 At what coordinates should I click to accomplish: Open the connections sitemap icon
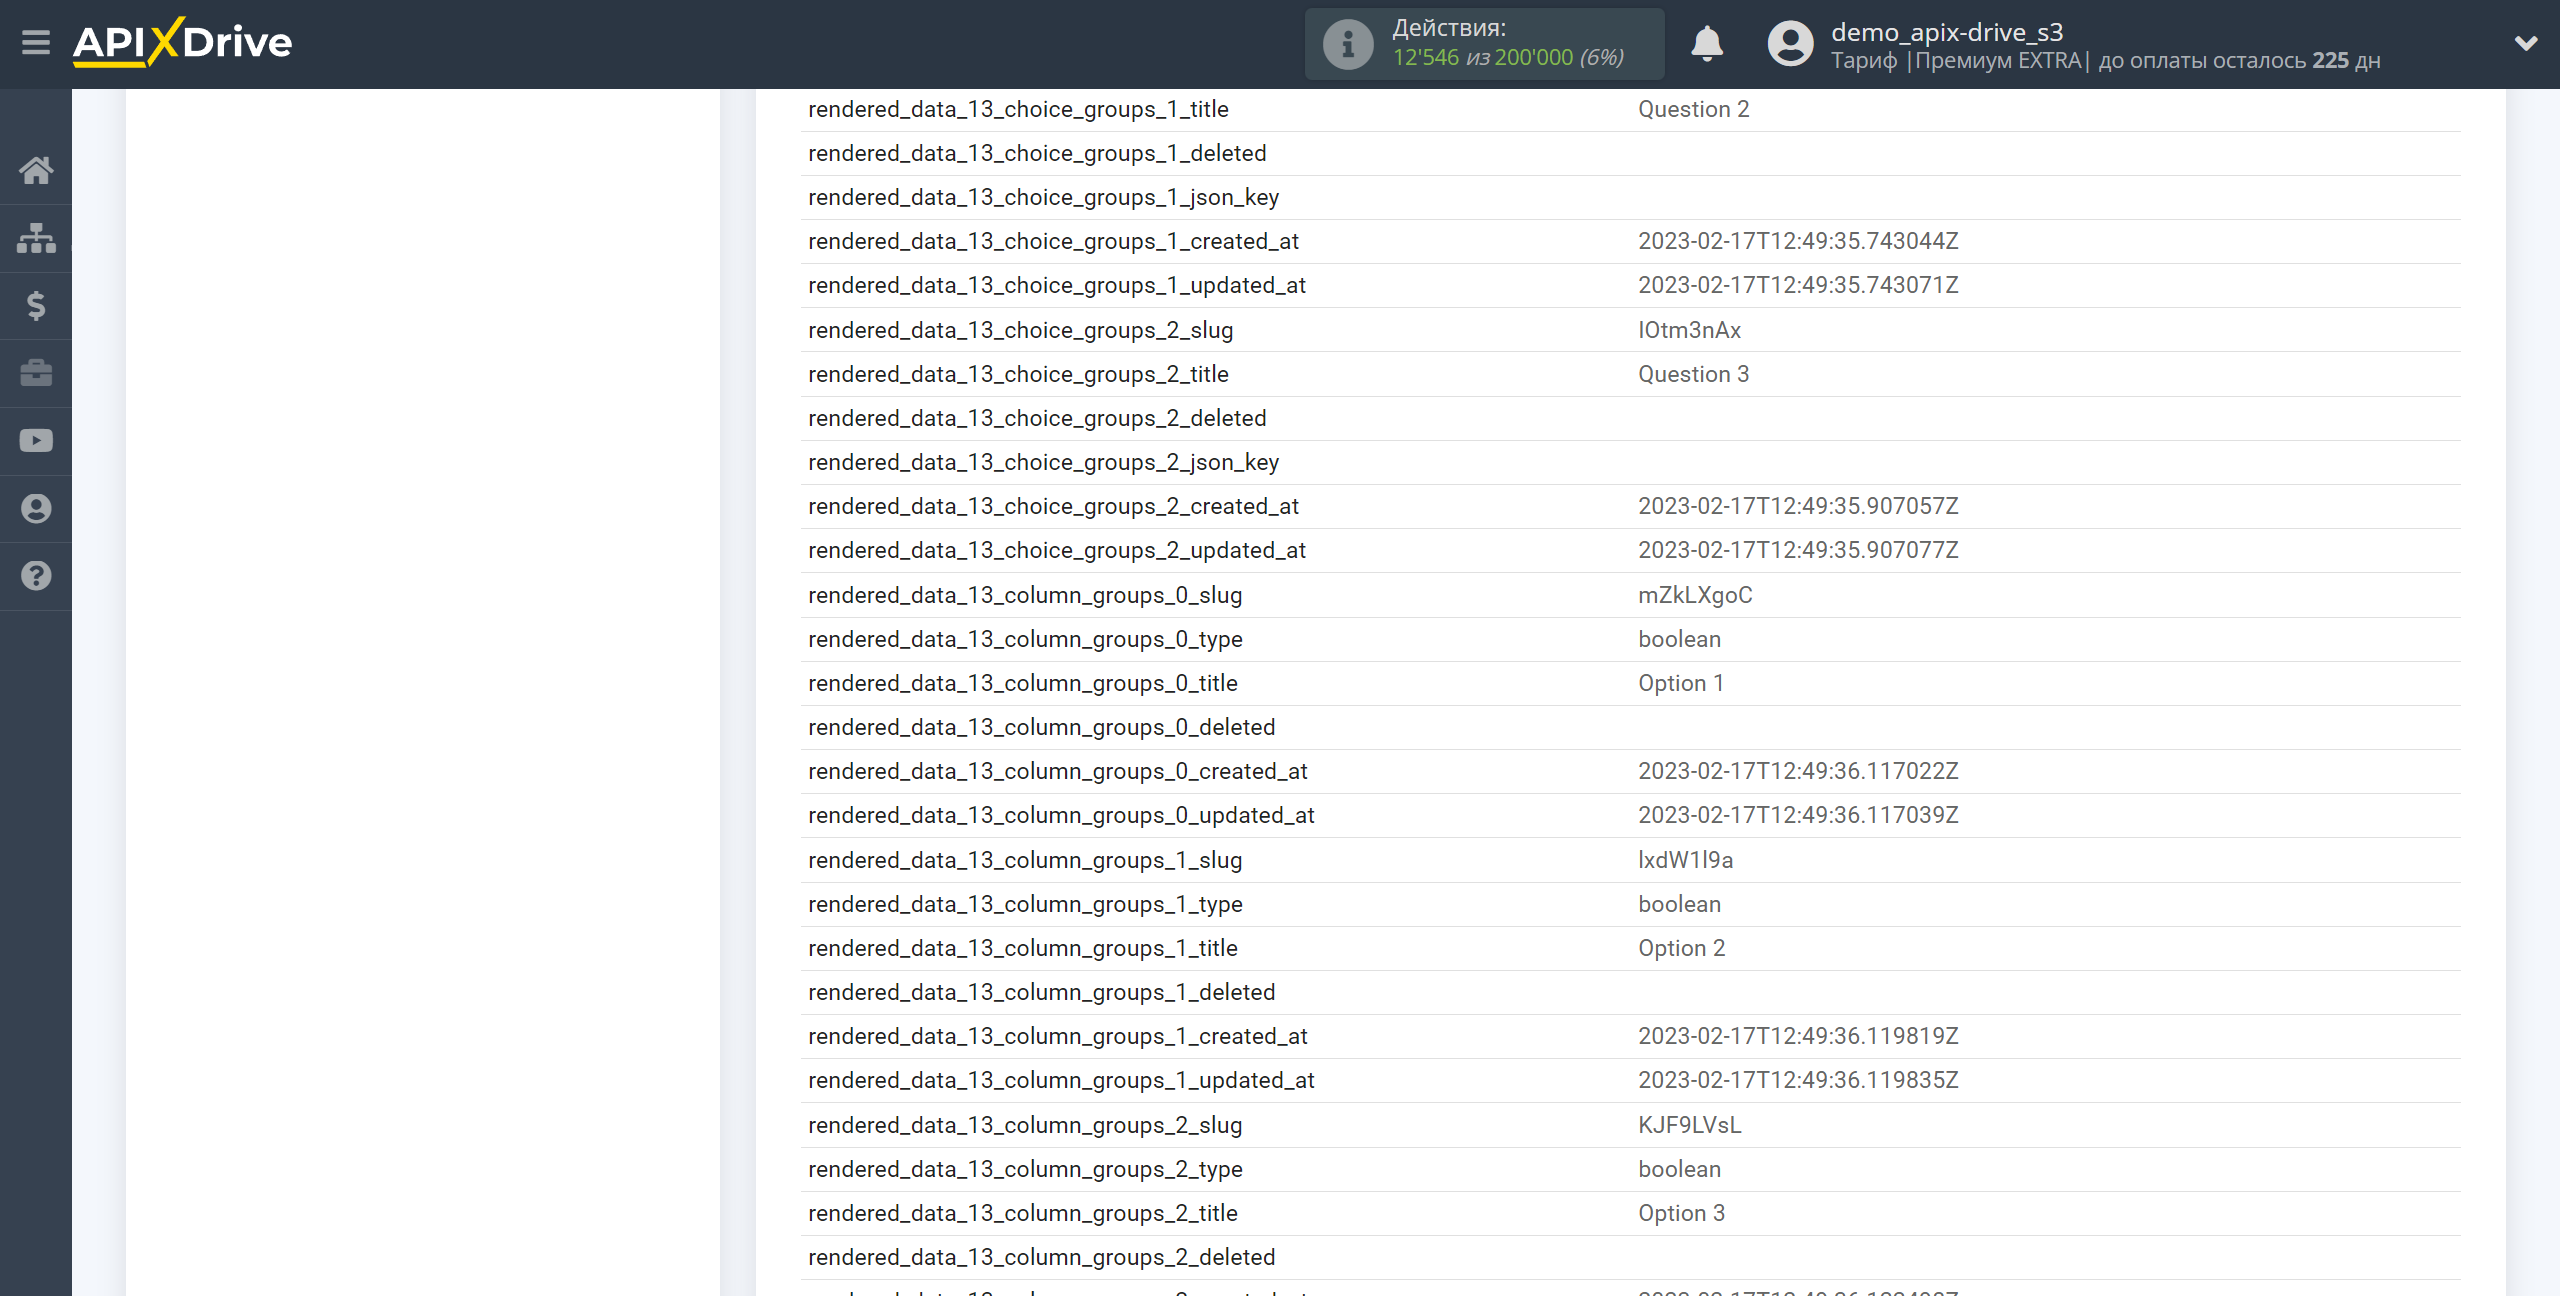coord(36,238)
